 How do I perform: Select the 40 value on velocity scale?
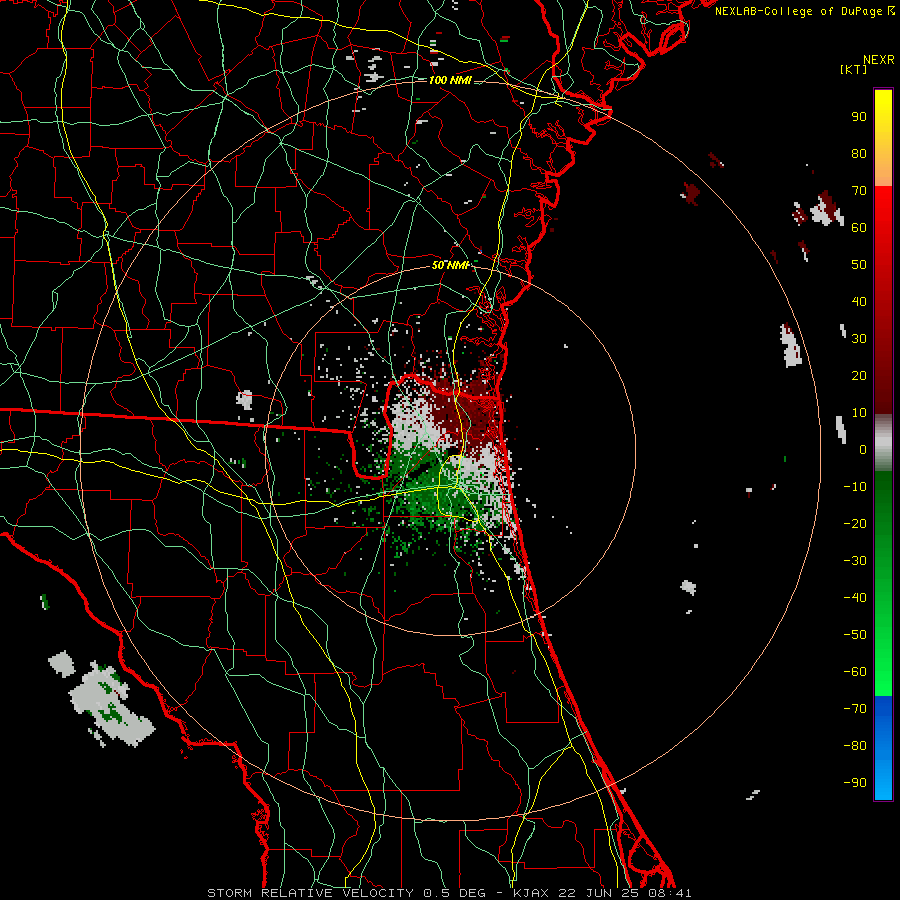tap(859, 301)
